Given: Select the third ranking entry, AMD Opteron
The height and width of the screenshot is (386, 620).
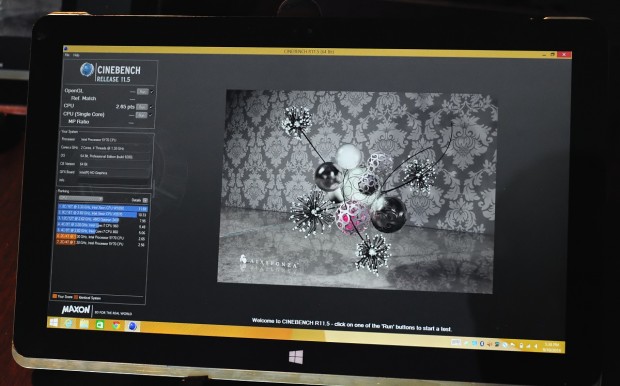Looking at the screenshot, I should pos(102,219).
